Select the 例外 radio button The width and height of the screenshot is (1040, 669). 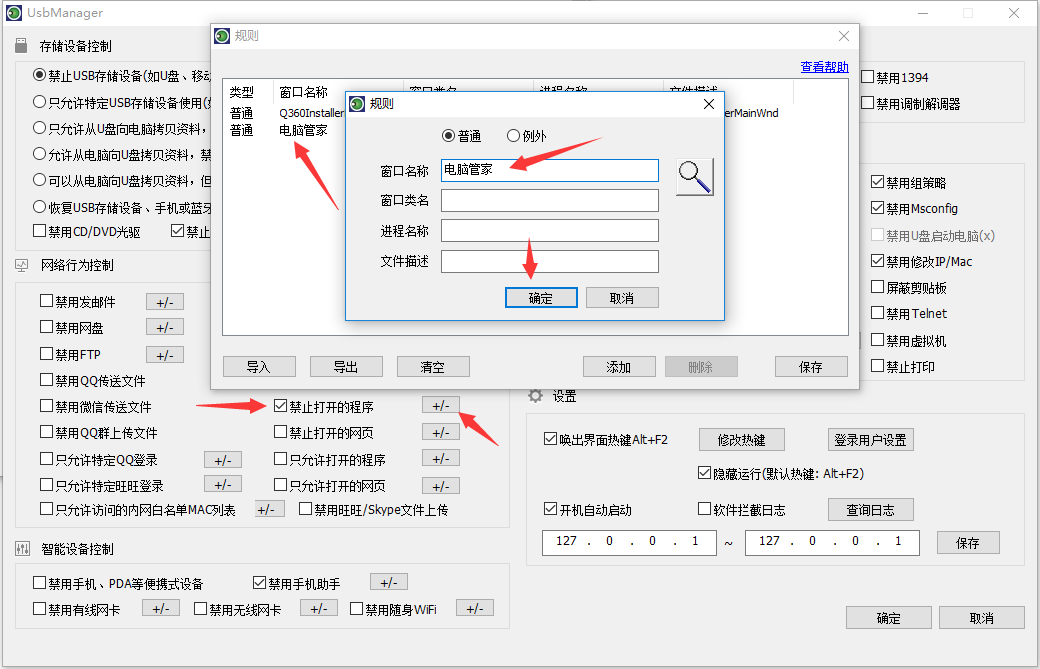pos(514,136)
